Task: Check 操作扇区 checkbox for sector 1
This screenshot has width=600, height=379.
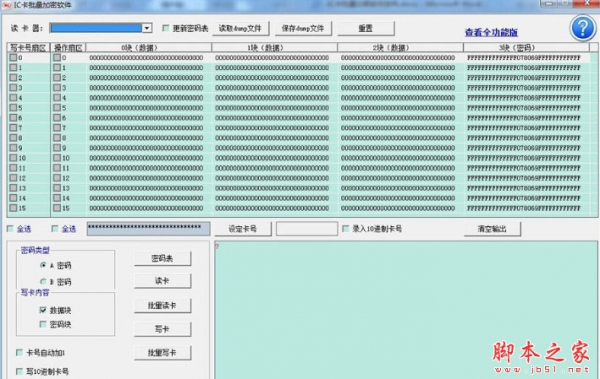Action: (57, 67)
